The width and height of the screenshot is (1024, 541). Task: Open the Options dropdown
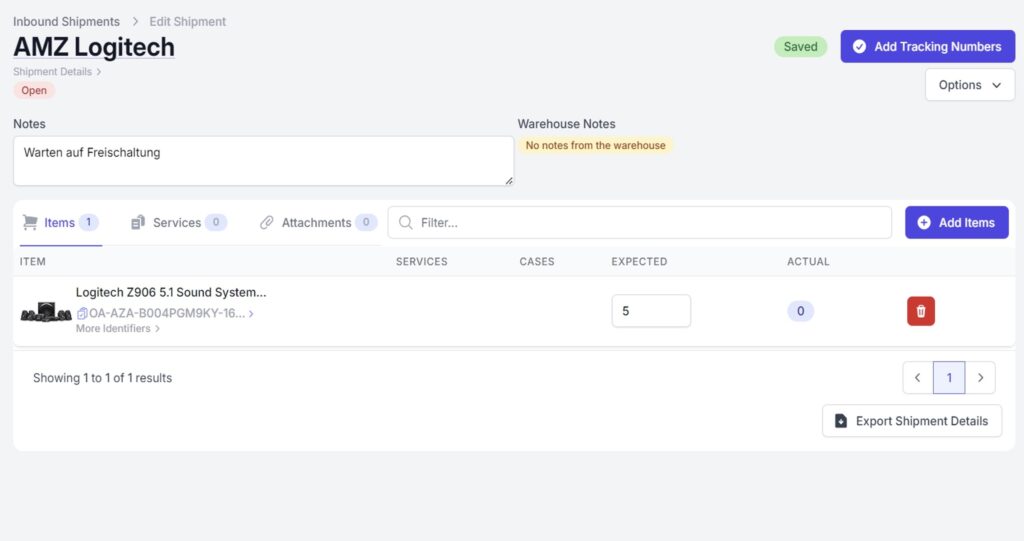pos(970,85)
